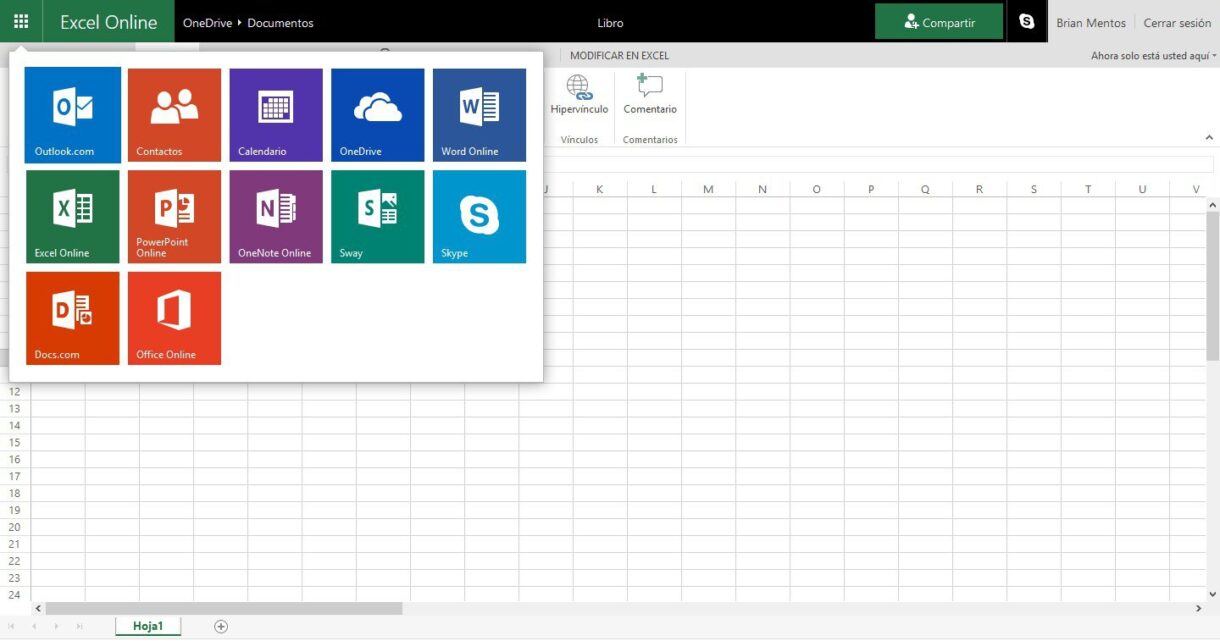Open the OneDrive tile
Screen dimensions: 1220x641
(378, 115)
